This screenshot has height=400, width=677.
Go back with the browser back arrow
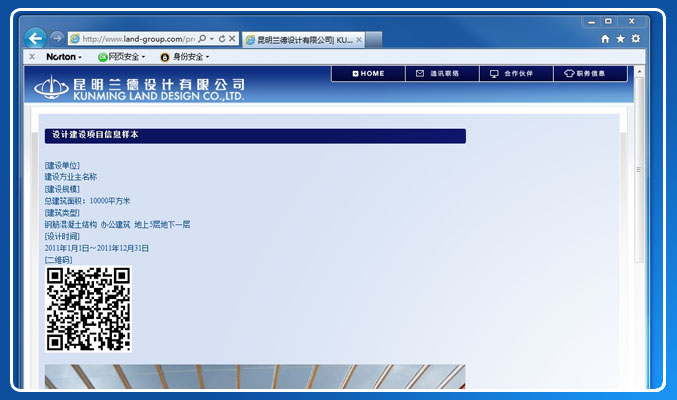[x=35, y=38]
